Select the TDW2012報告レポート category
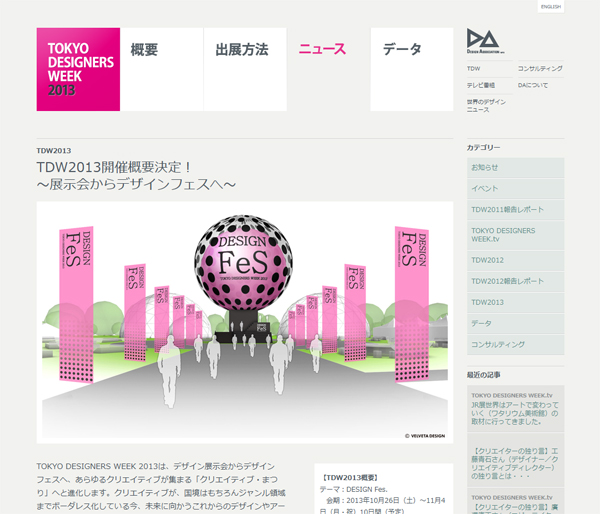Viewport: 600px width, 514px height. (x=515, y=282)
